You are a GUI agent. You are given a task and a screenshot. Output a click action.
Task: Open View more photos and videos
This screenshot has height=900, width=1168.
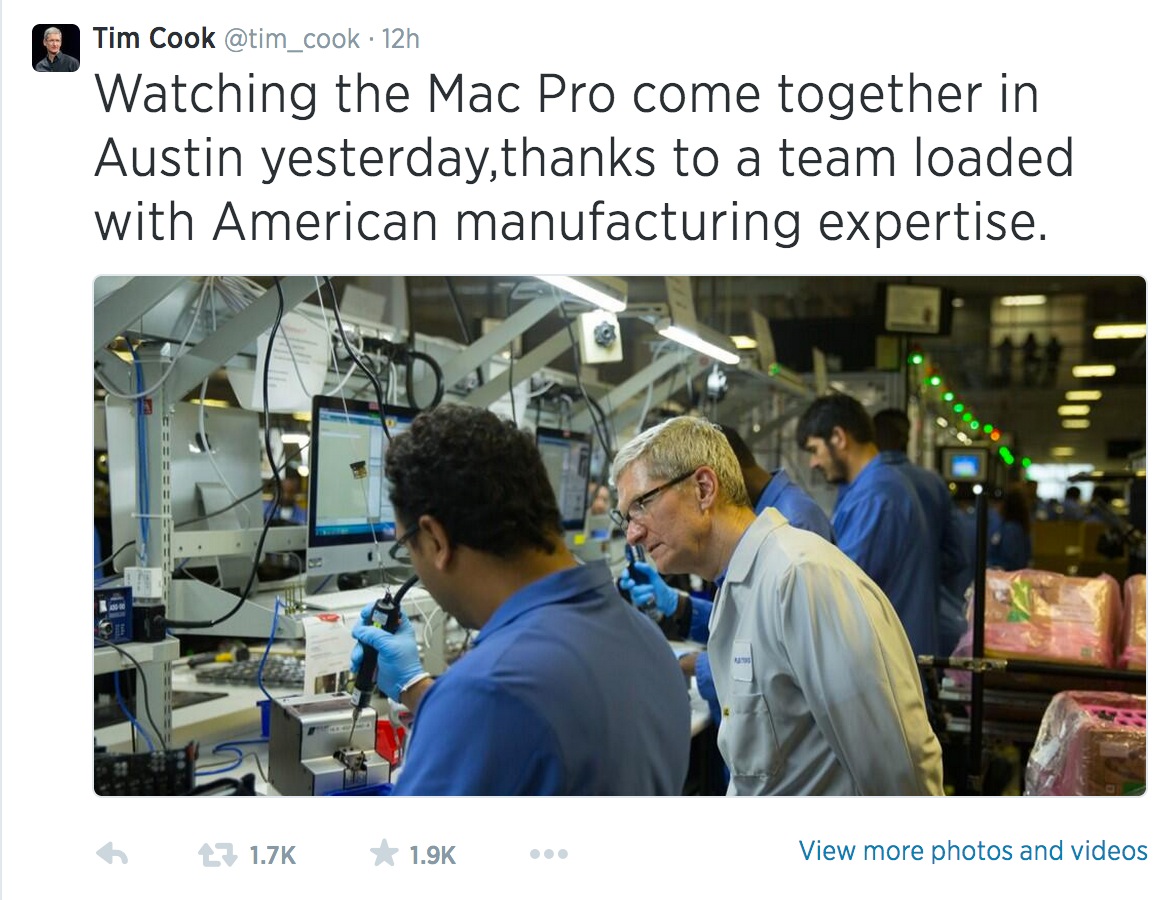973,851
